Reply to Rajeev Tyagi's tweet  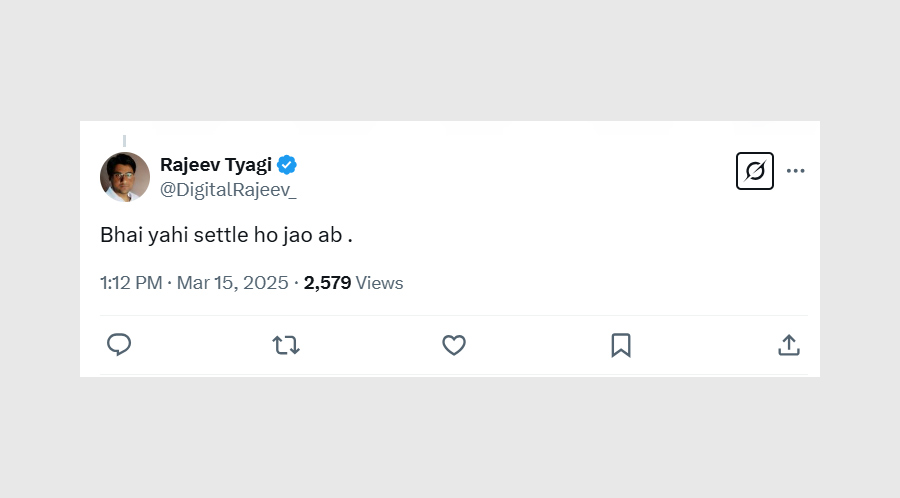[119, 345]
